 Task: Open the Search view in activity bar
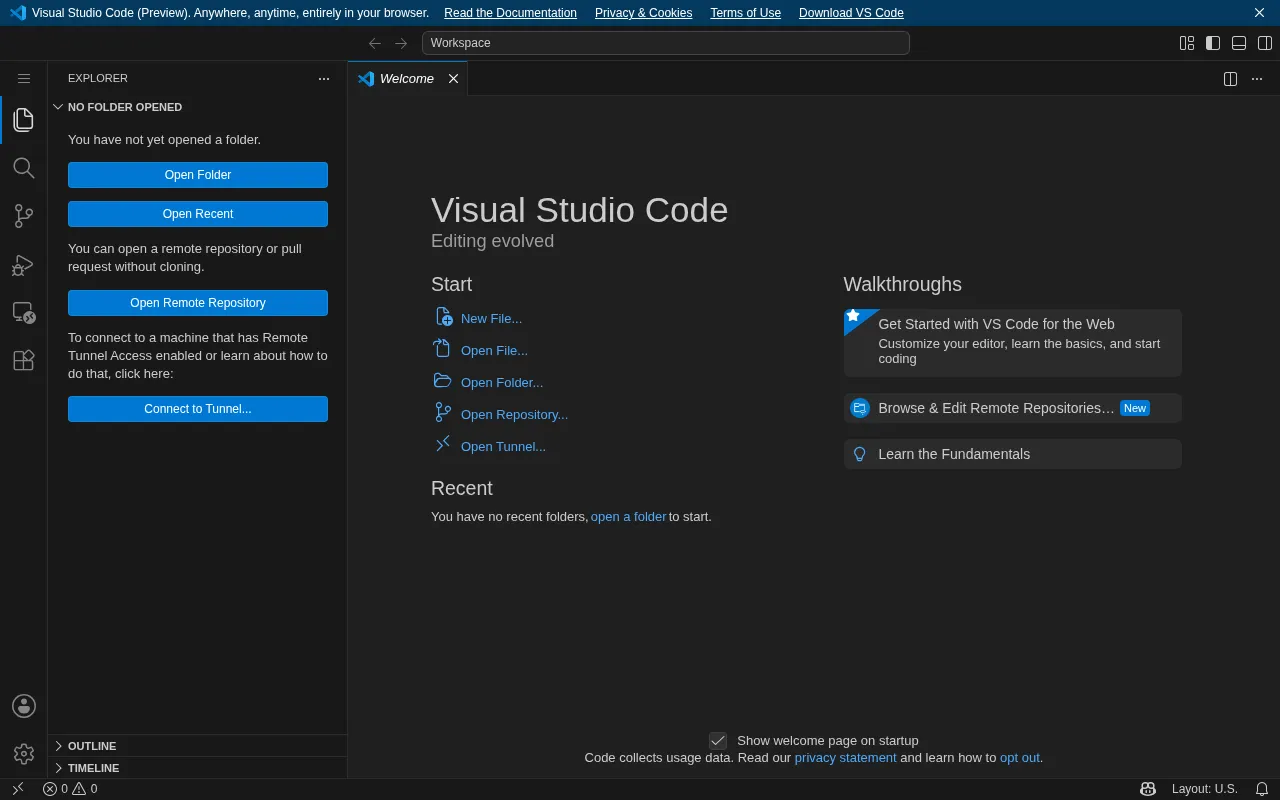tap(24, 168)
